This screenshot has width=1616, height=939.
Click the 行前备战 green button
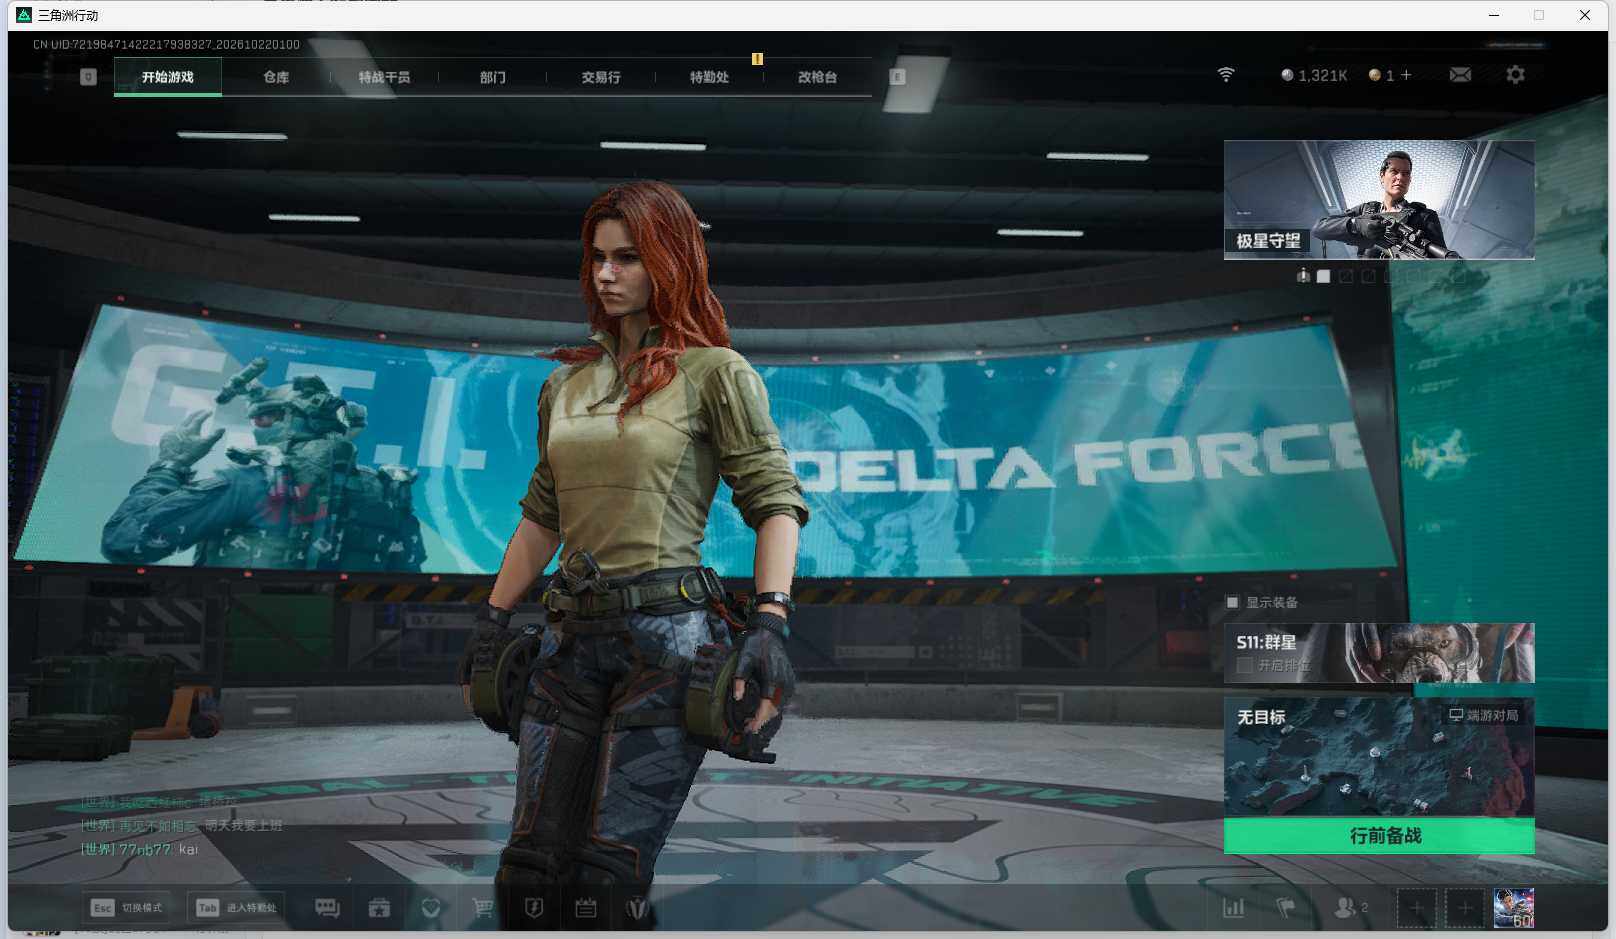(1379, 836)
